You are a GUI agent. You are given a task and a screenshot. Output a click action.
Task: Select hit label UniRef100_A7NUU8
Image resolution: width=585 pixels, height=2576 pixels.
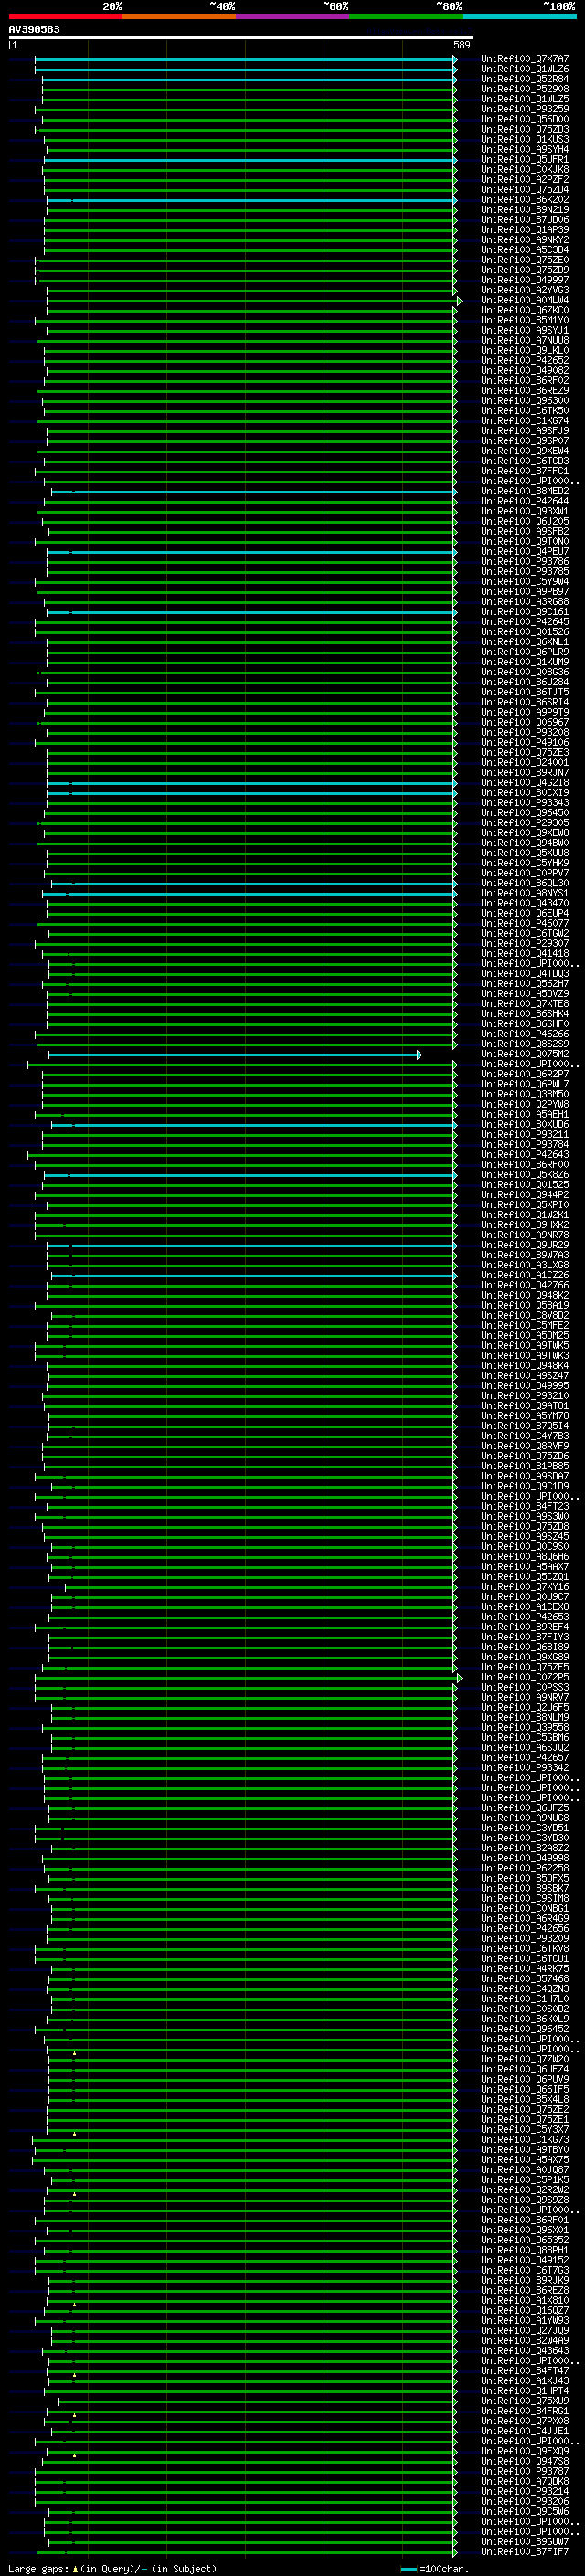coord(524,341)
